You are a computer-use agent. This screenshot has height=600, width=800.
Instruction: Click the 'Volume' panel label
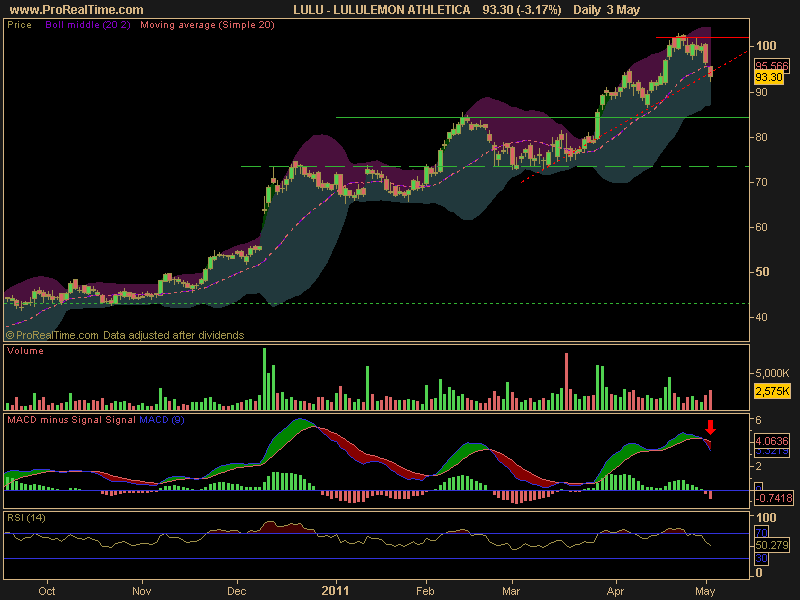(x=25, y=351)
